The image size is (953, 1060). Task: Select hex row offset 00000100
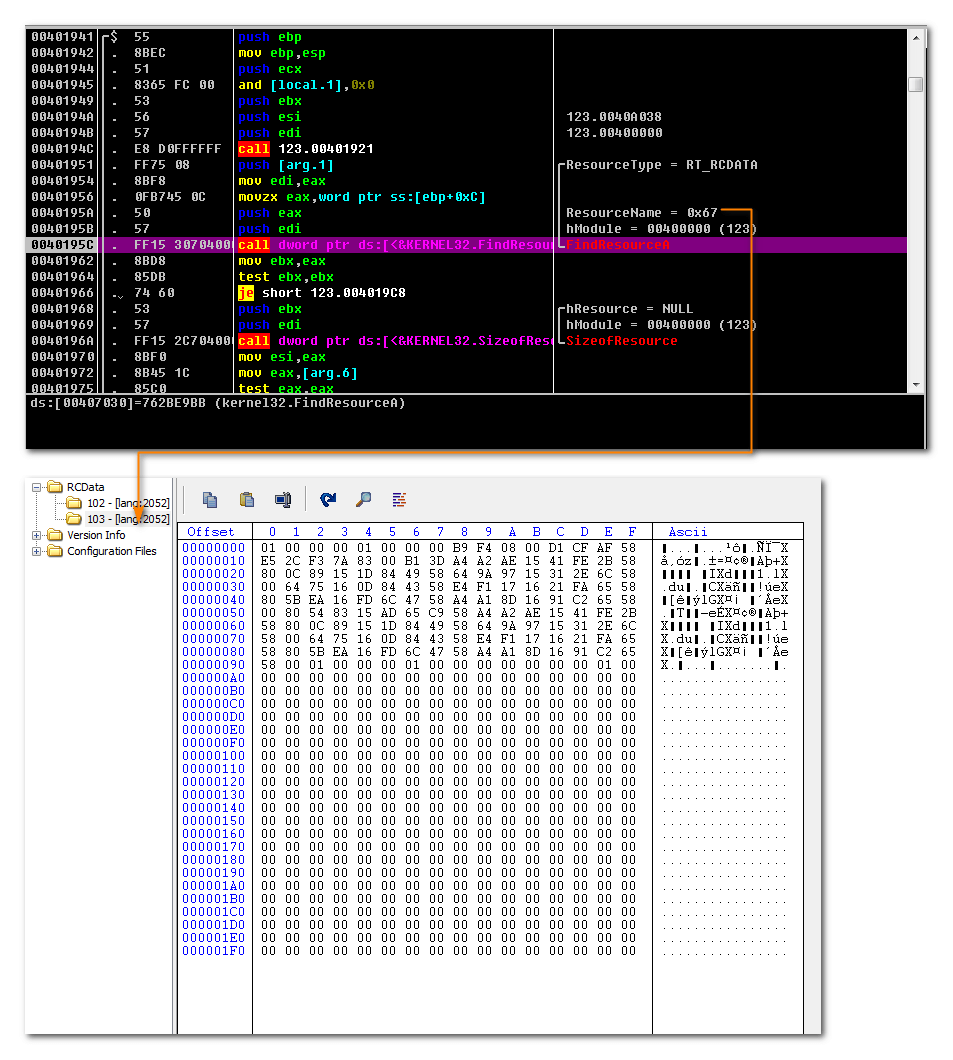coord(214,756)
